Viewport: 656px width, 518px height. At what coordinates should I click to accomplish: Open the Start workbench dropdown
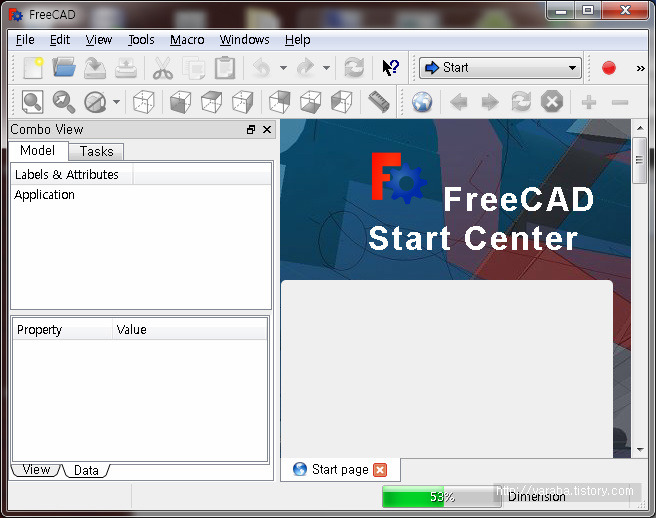click(500, 68)
